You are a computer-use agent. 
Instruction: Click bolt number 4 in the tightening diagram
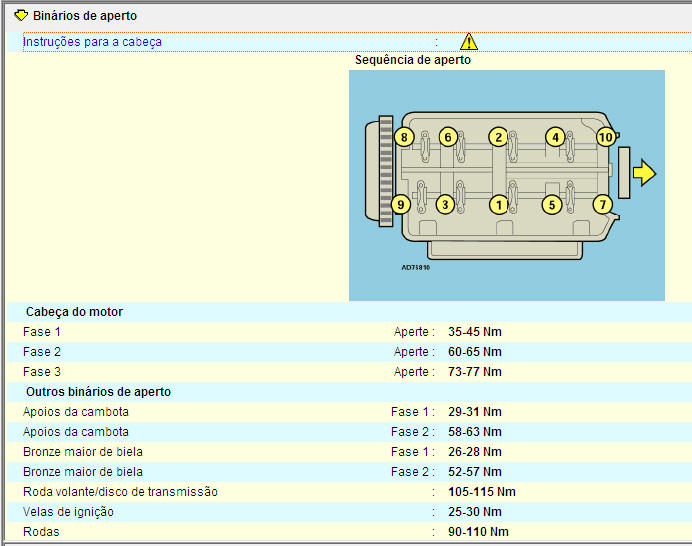click(554, 137)
